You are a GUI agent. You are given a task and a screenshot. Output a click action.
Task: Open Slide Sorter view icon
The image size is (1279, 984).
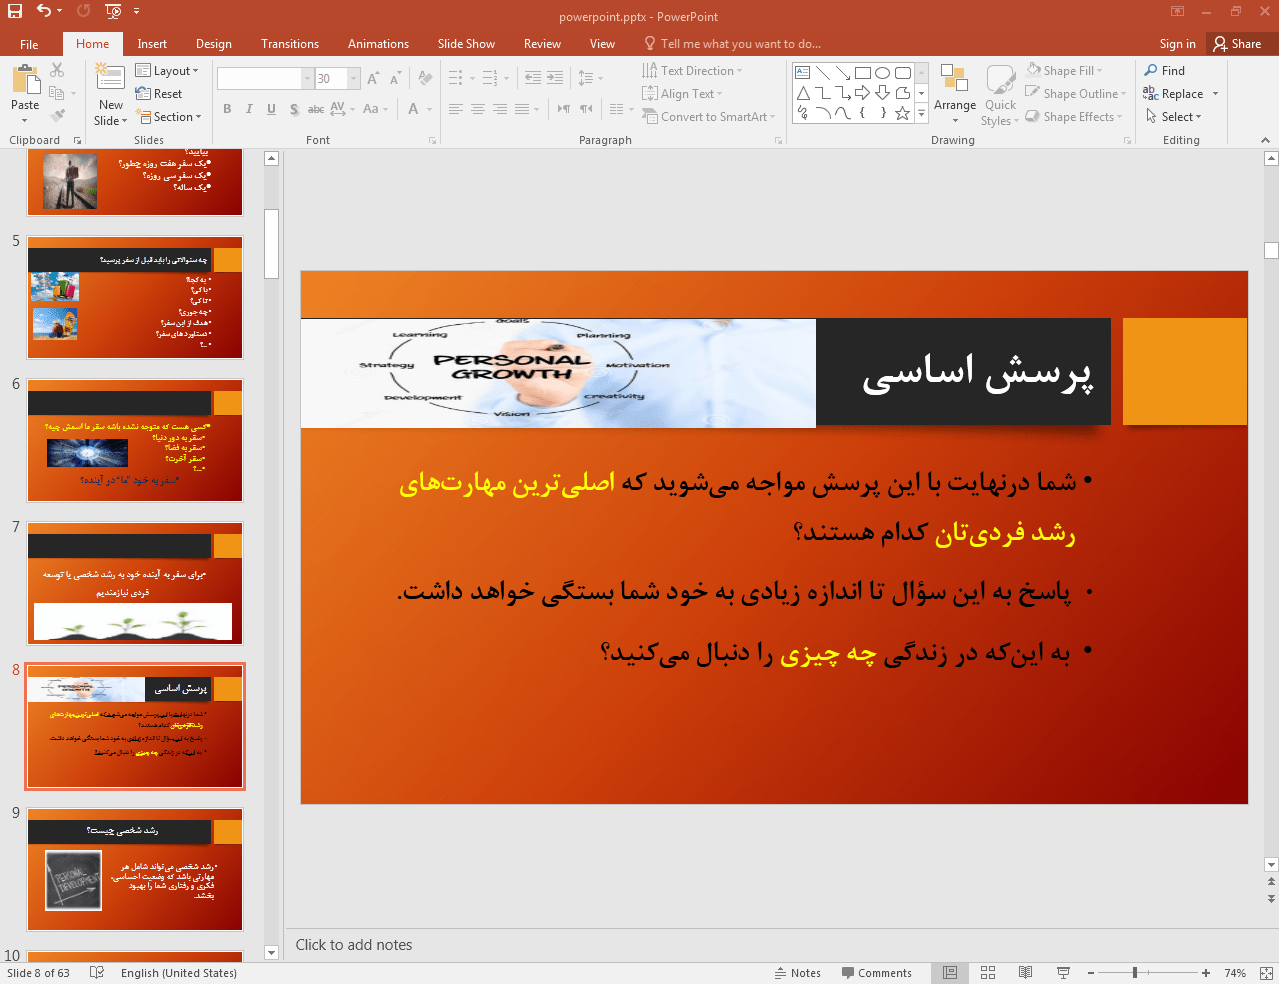pyautogui.click(x=988, y=973)
